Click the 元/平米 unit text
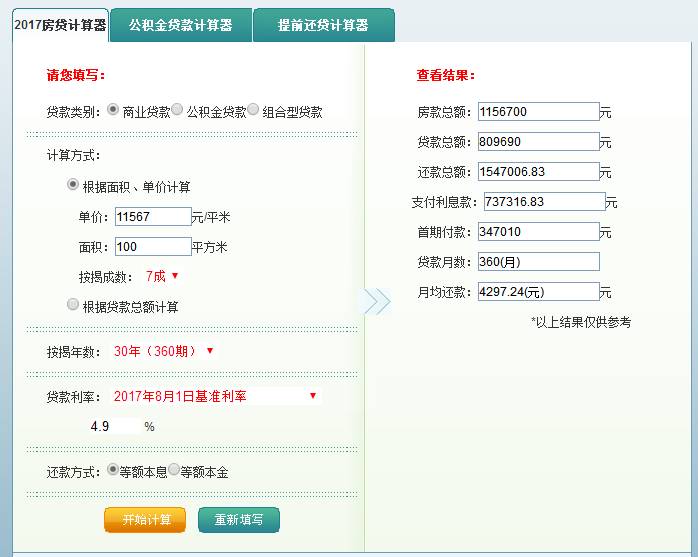Image resolution: width=698 pixels, height=557 pixels. 211,217
